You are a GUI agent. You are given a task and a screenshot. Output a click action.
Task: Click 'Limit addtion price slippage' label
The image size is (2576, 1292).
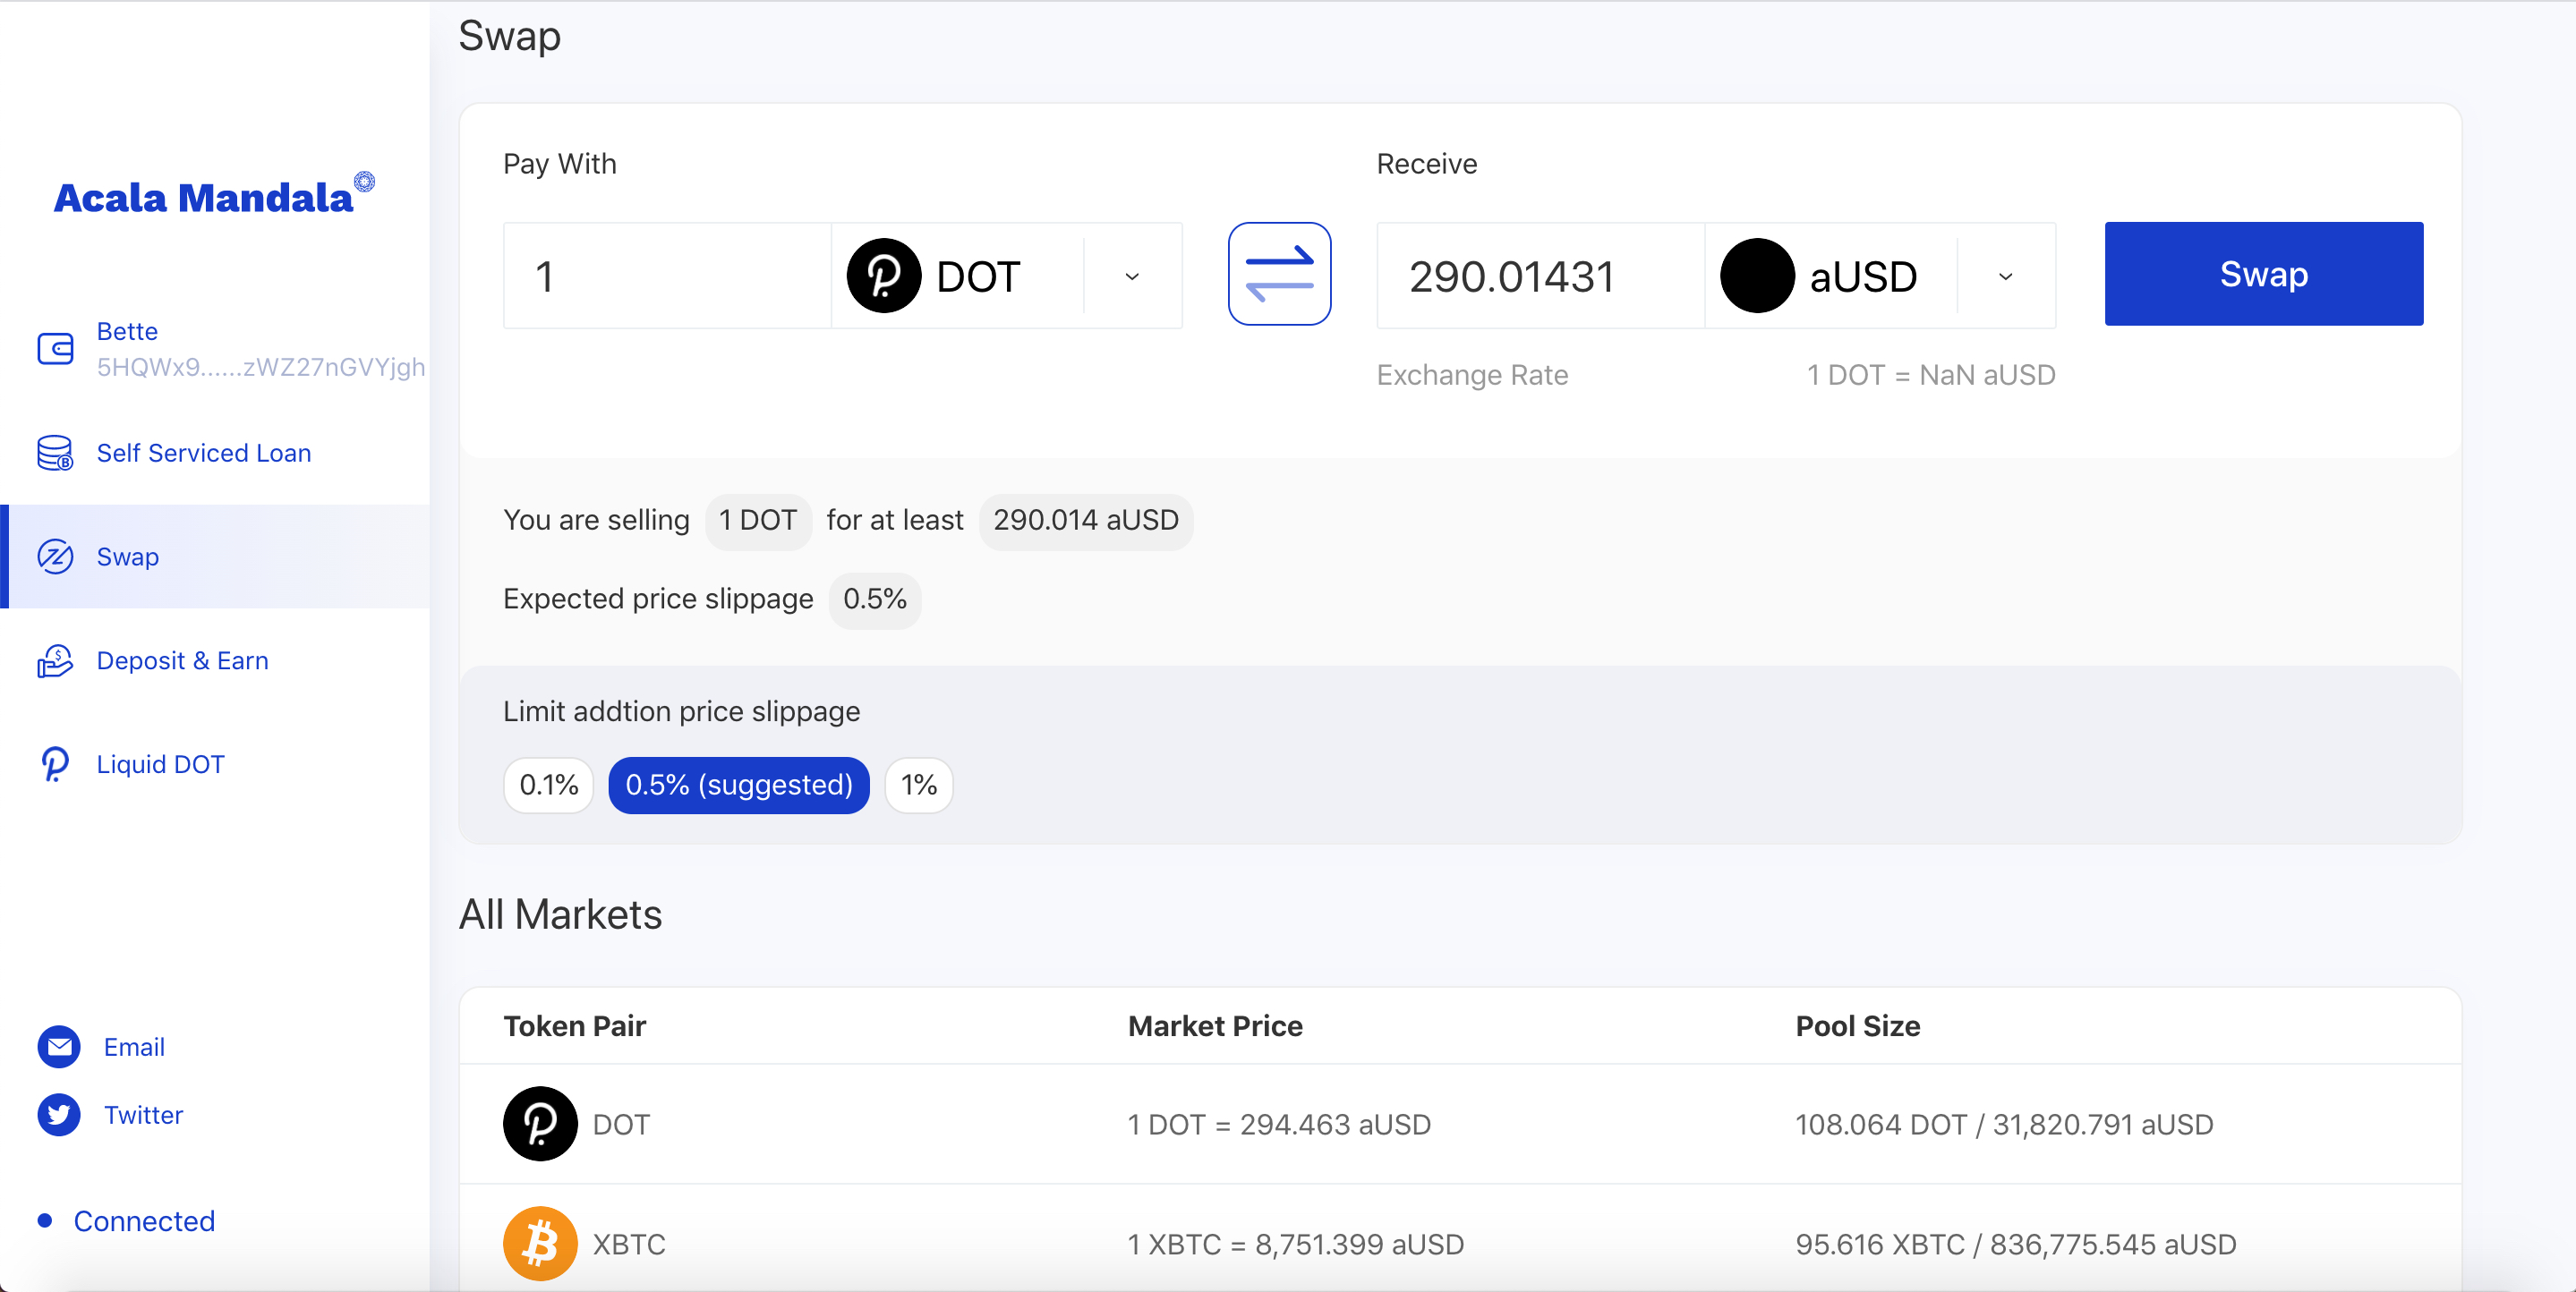coord(681,712)
